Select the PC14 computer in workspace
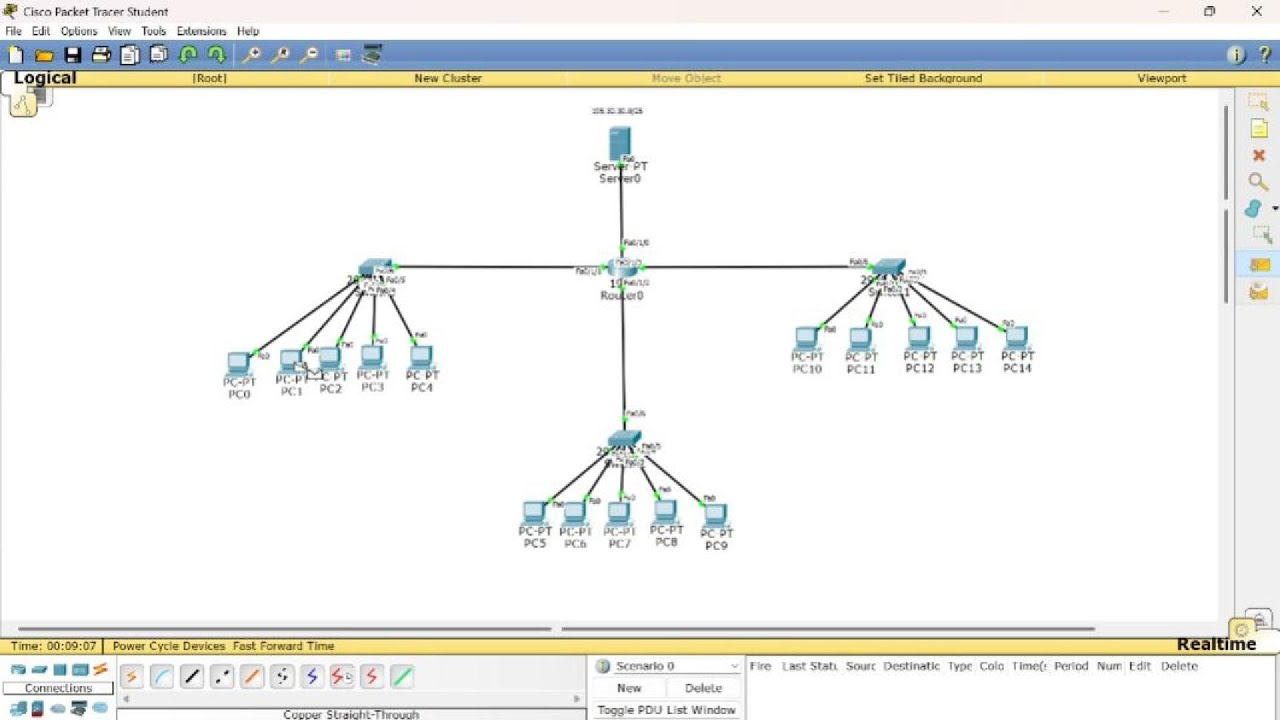This screenshot has height=720, width=1280. (x=1016, y=337)
